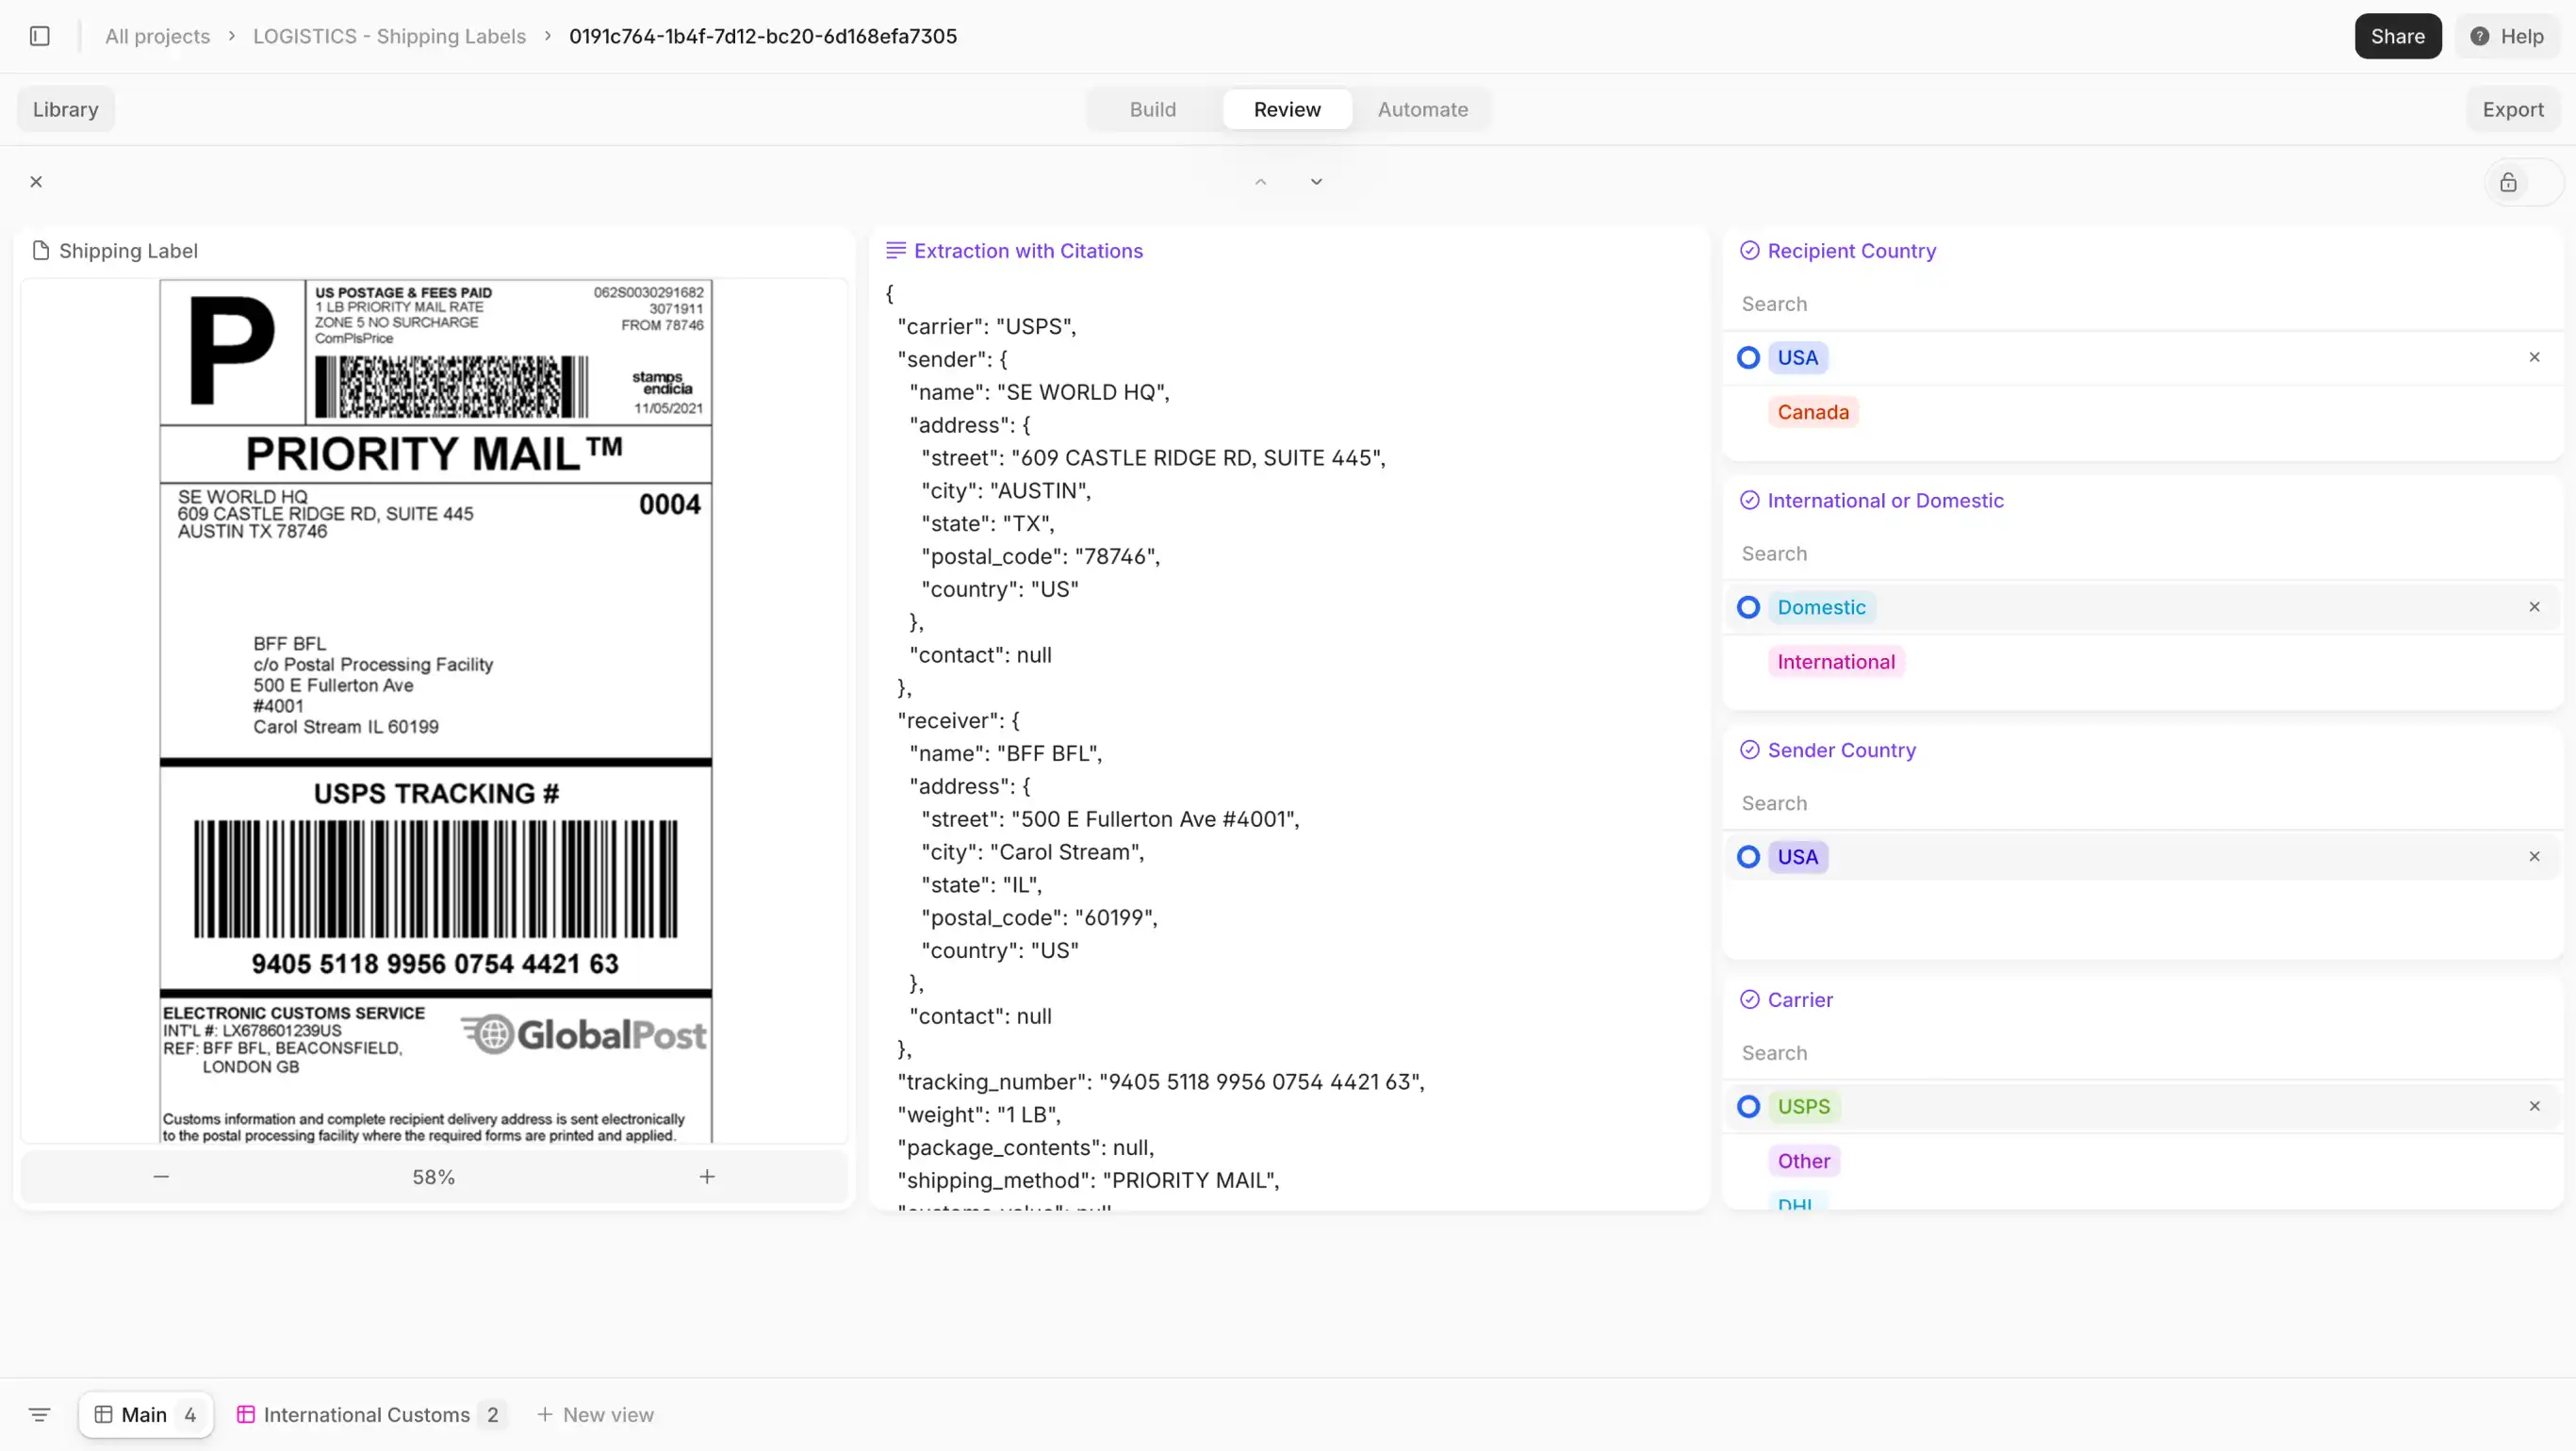Click the International or Domestic check icon
This screenshot has width=2576, height=1451.
click(x=1749, y=500)
